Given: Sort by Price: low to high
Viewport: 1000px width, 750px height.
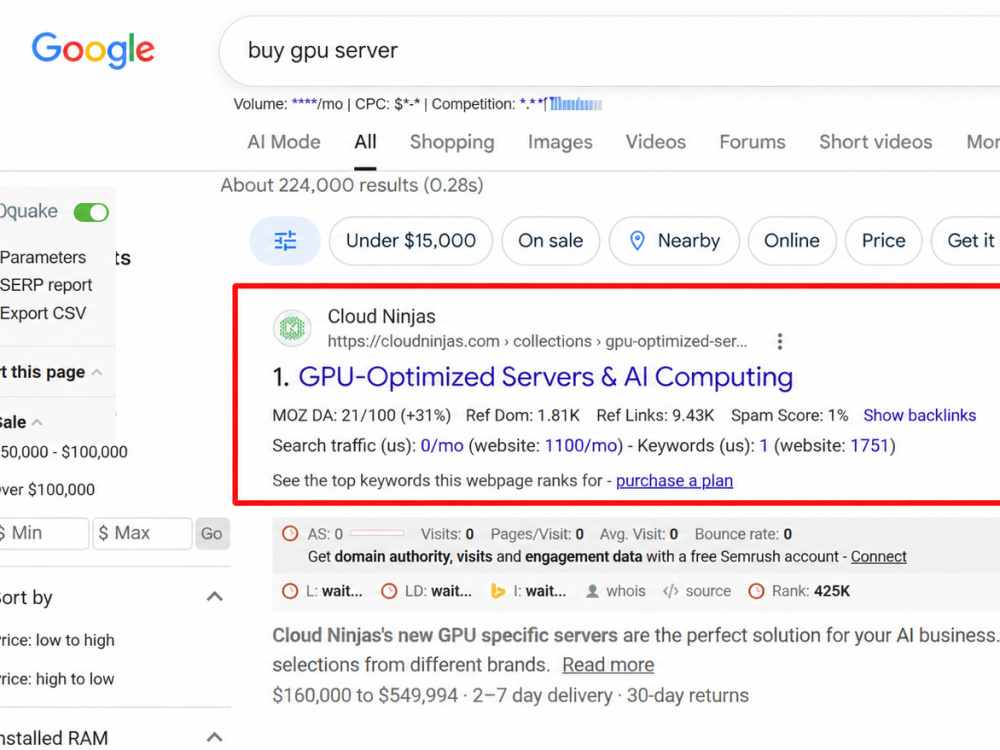Looking at the screenshot, I should [x=57, y=640].
